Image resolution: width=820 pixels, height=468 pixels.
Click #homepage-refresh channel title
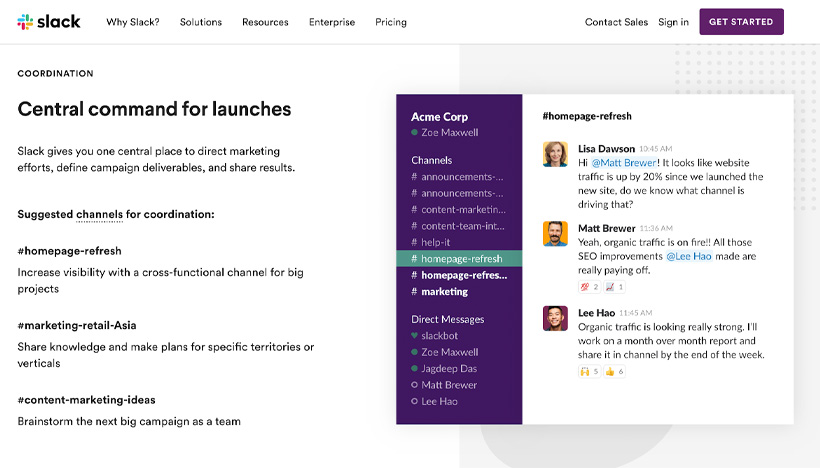(x=587, y=116)
